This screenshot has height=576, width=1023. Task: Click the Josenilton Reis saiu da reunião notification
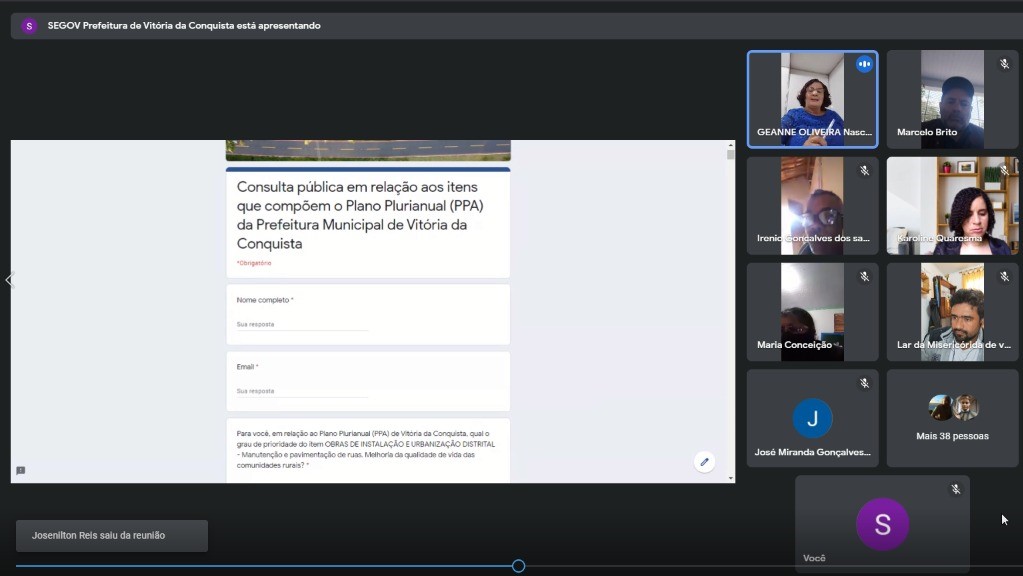112,536
